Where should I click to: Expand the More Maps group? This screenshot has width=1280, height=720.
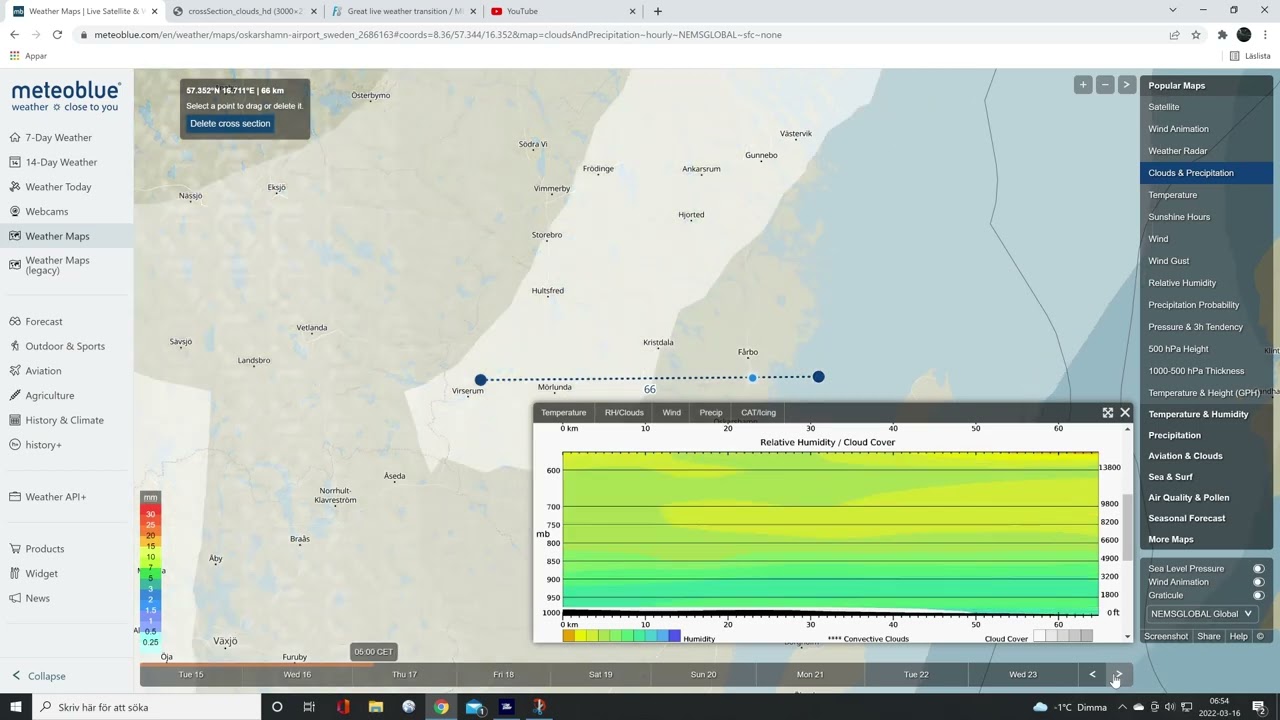pyautogui.click(x=1206, y=540)
